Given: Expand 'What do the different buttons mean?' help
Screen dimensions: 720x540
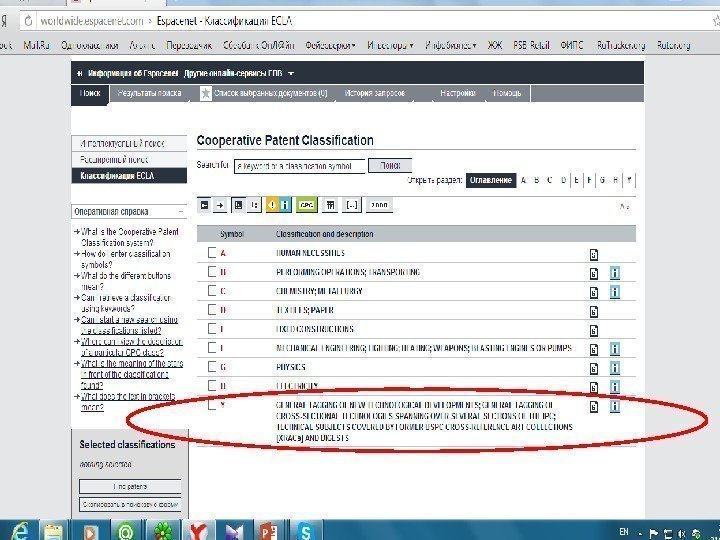Looking at the screenshot, I should point(126,281).
